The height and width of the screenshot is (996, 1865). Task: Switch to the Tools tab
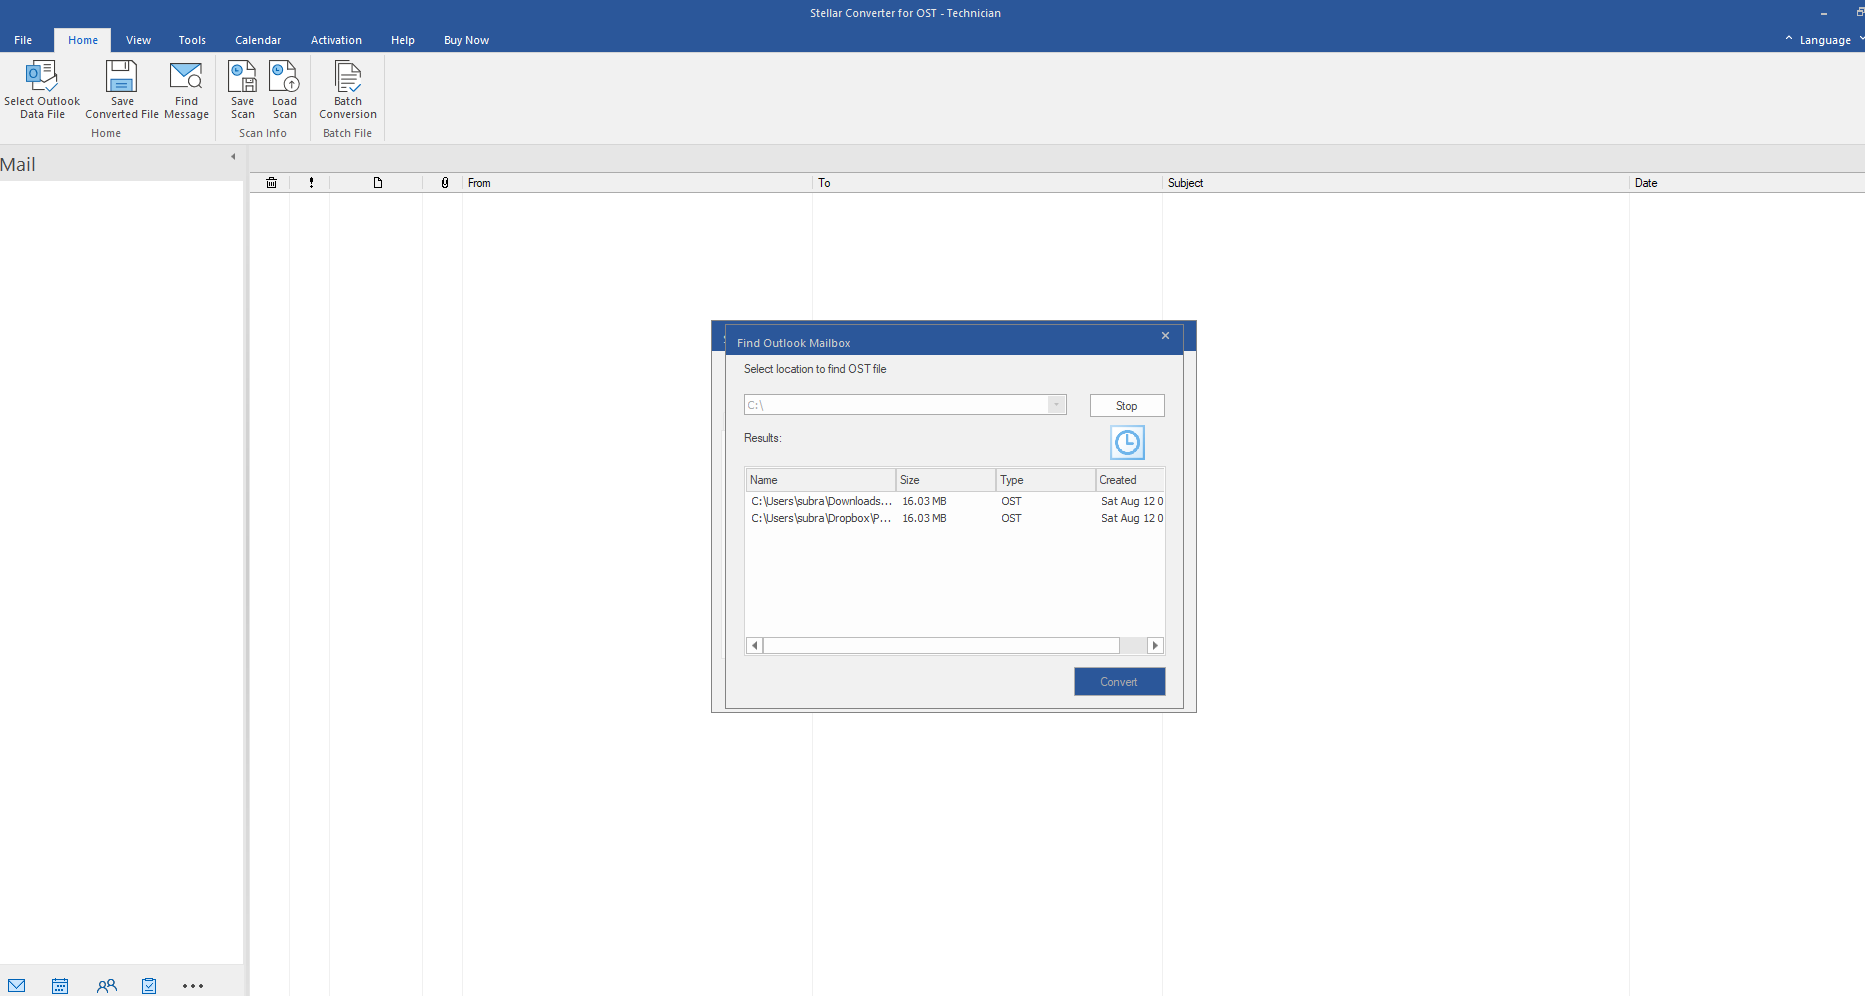point(192,40)
